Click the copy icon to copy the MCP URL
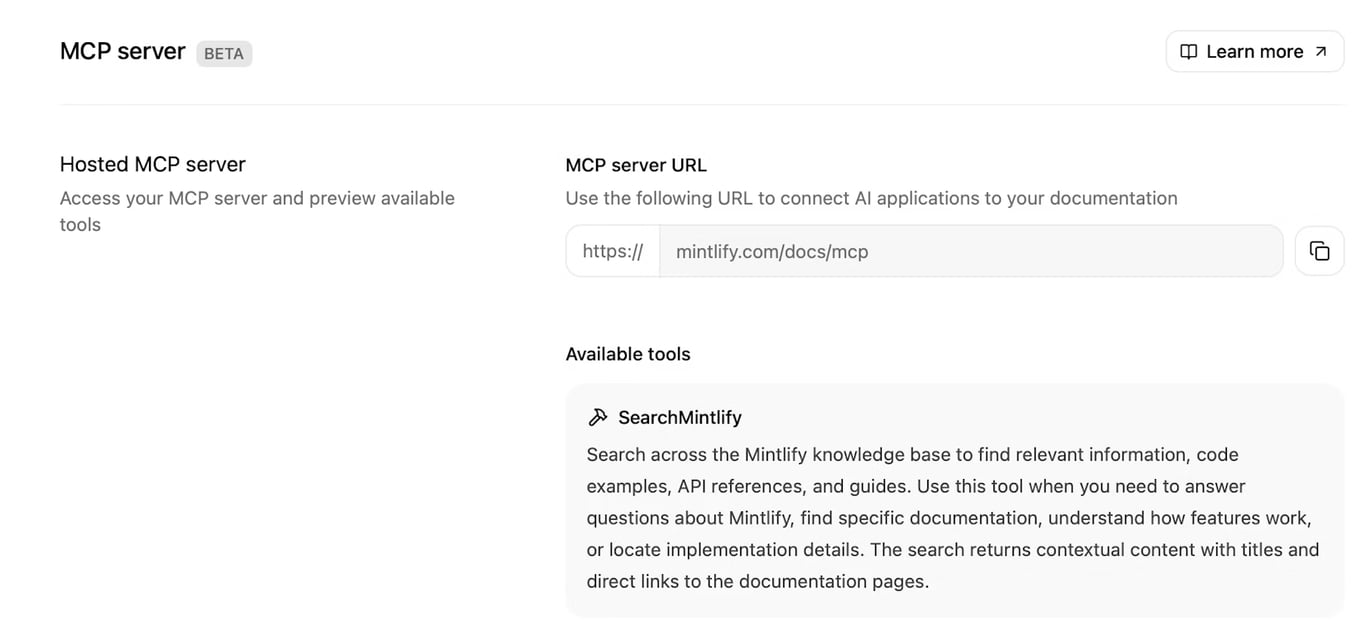Viewport: 1366px width, 642px height. point(1319,251)
